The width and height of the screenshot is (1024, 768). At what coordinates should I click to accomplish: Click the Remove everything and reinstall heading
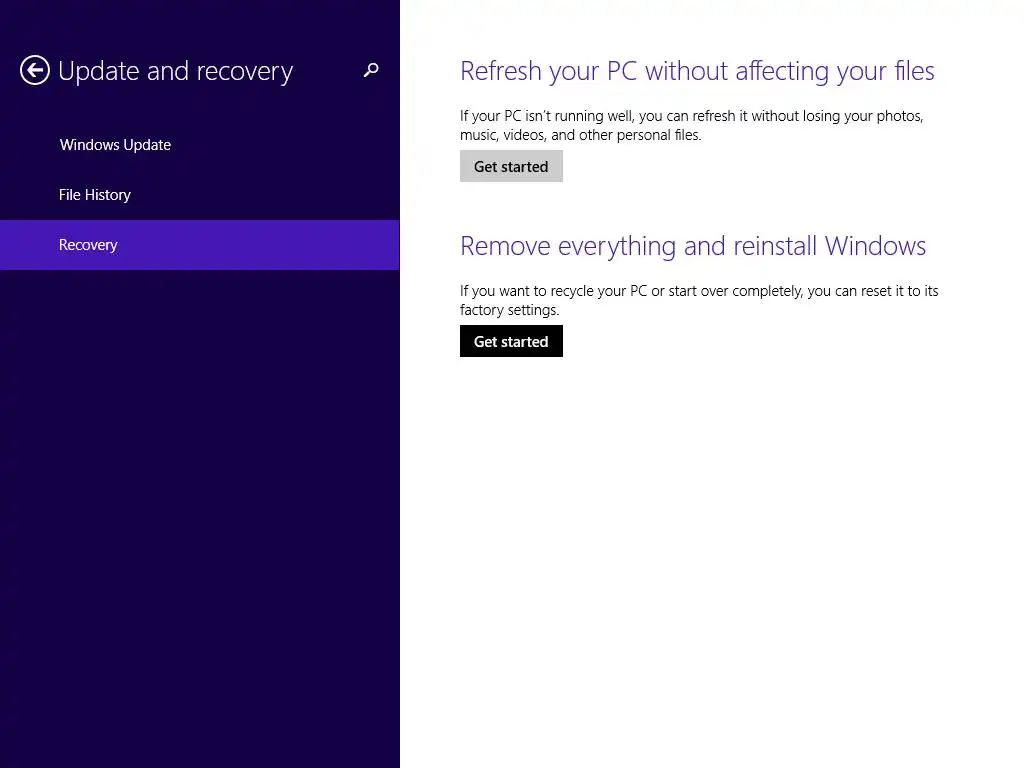[x=693, y=246]
